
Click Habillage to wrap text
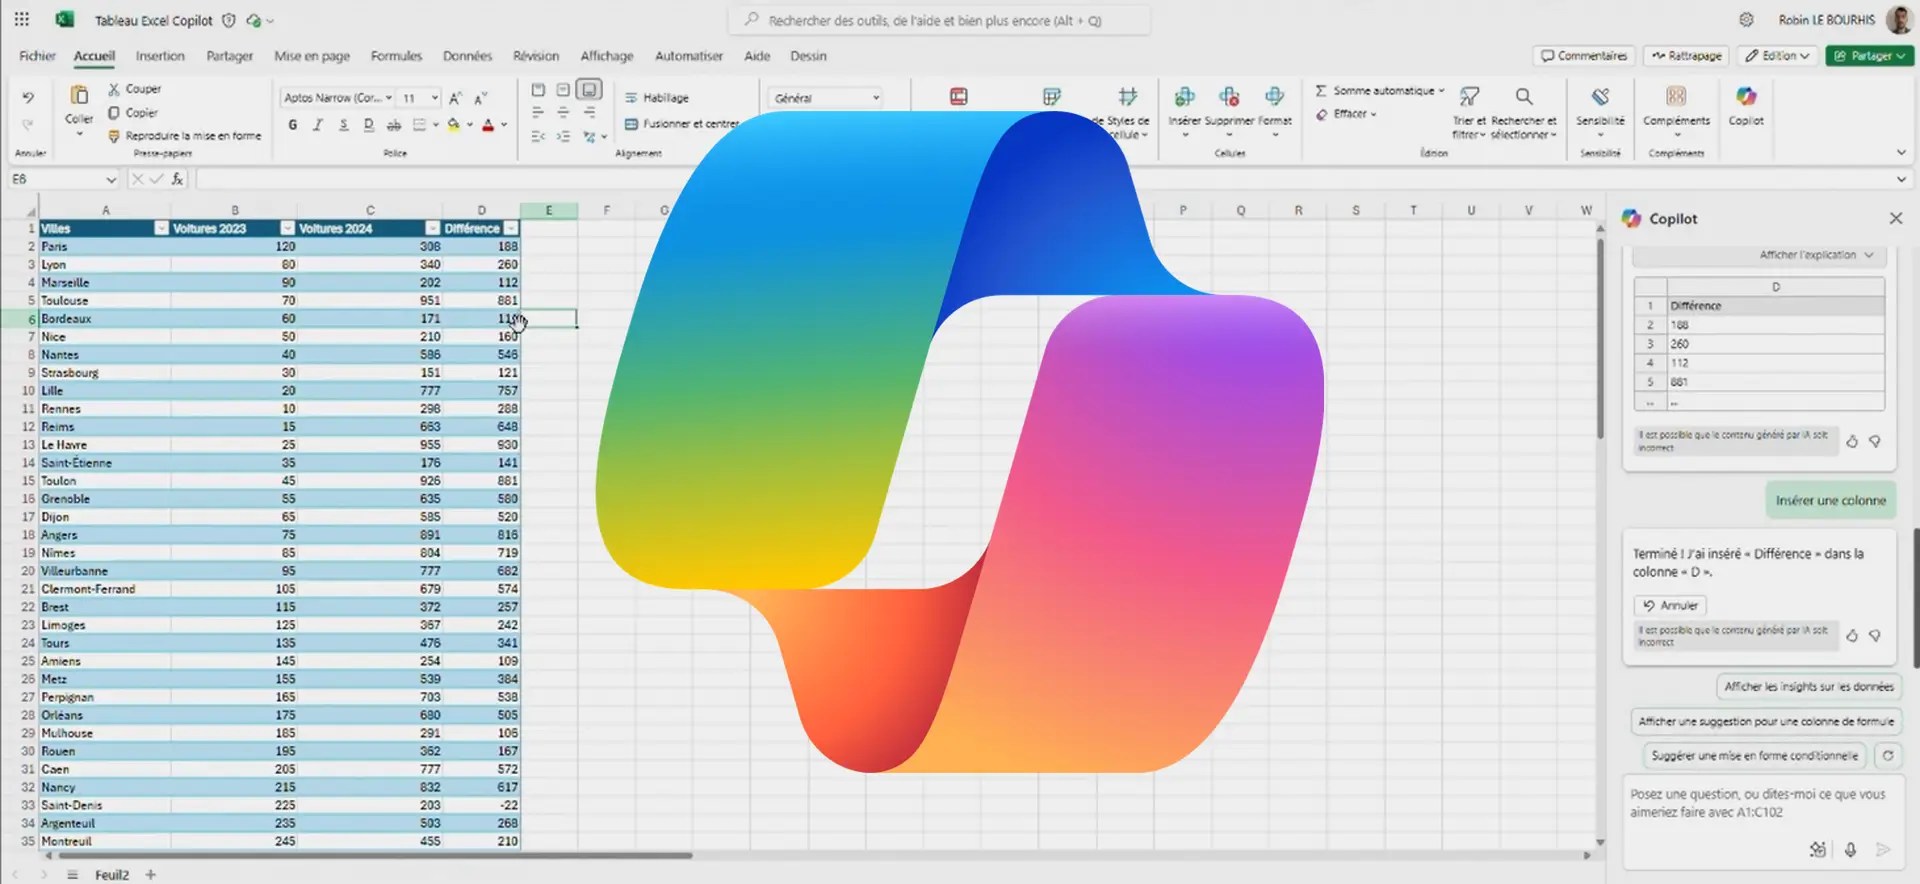point(657,98)
